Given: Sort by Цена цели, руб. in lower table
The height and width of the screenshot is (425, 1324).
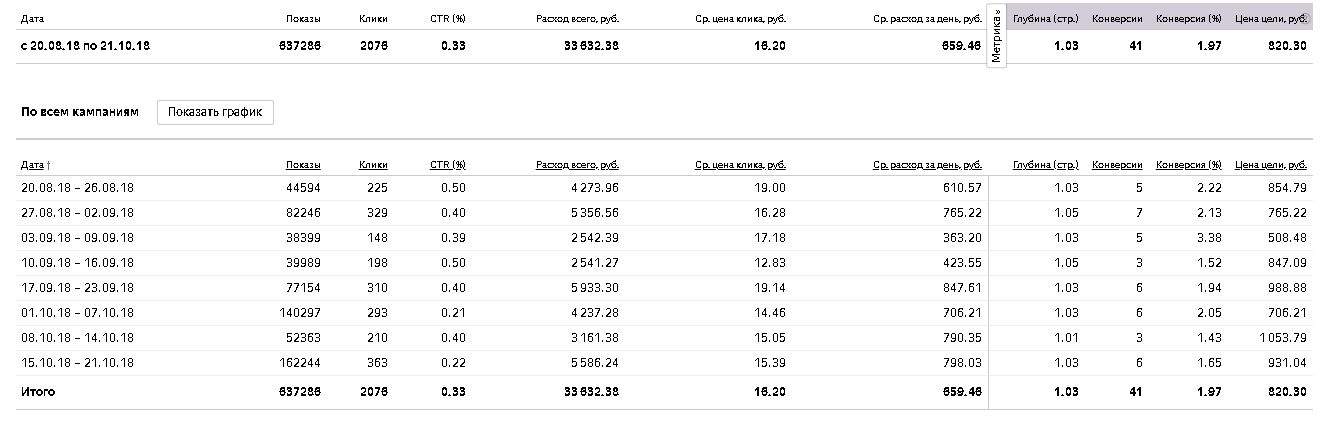Looking at the screenshot, I should 1271,164.
